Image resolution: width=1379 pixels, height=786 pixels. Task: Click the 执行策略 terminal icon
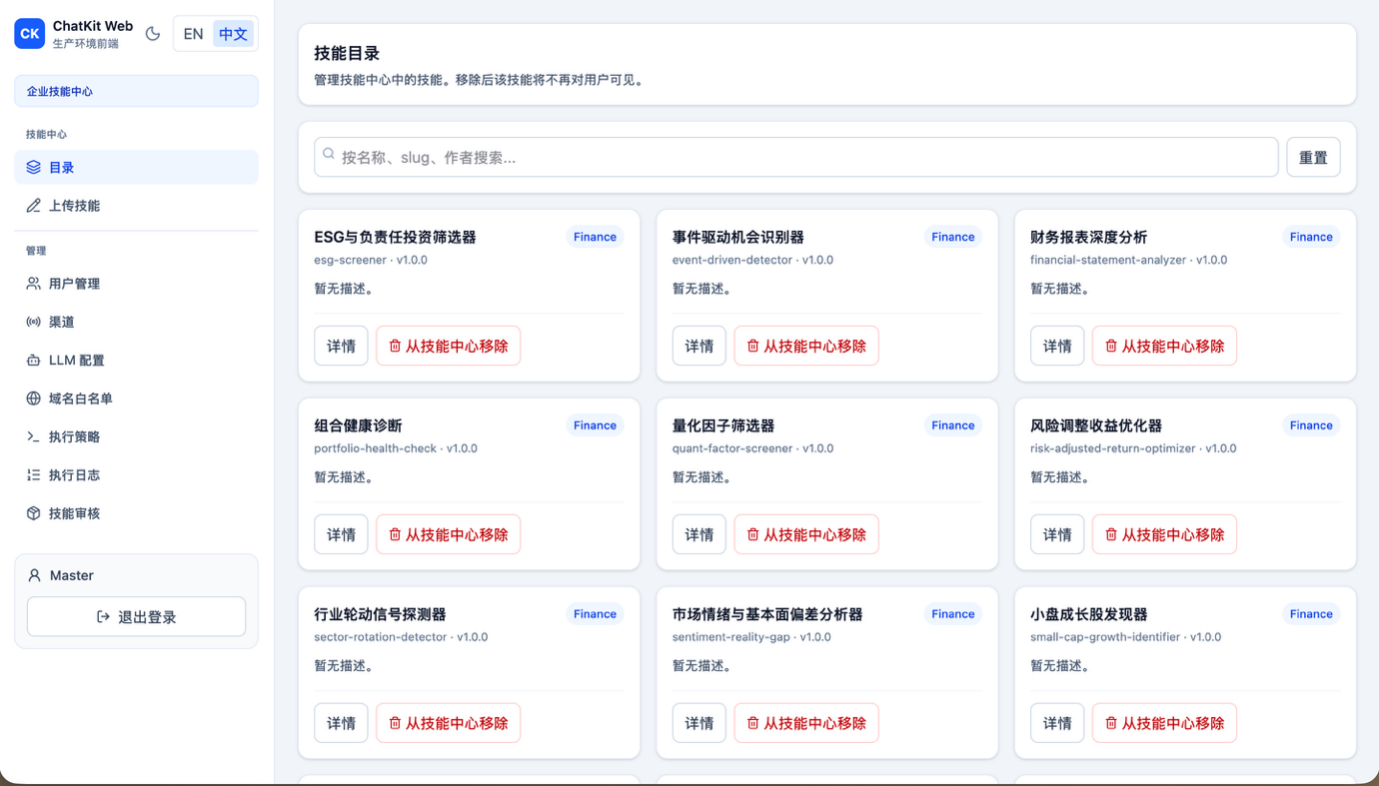click(34, 437)
